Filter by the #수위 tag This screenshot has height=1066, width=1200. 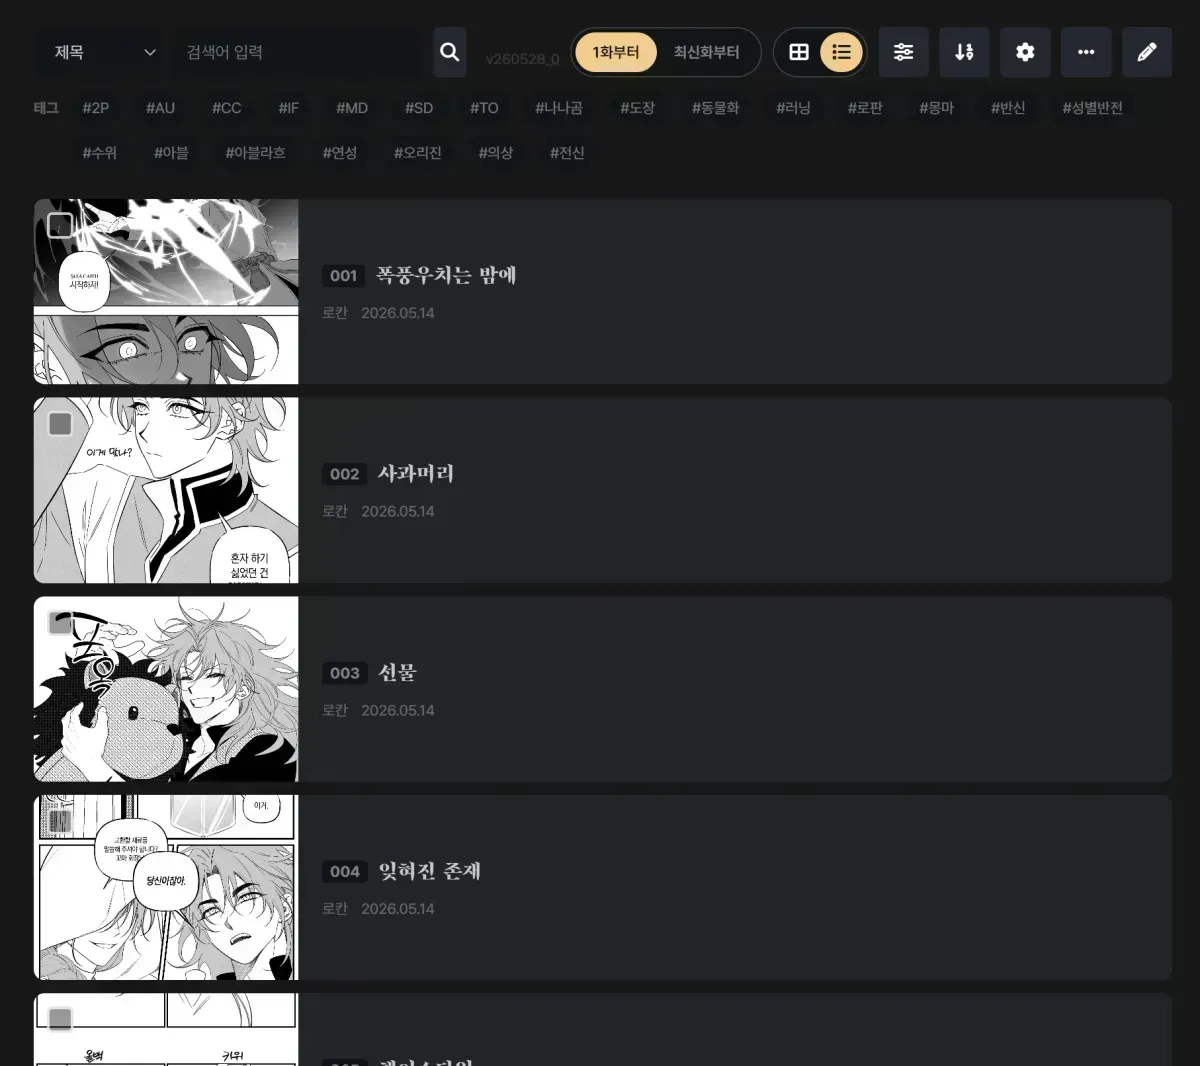[99, 153]
